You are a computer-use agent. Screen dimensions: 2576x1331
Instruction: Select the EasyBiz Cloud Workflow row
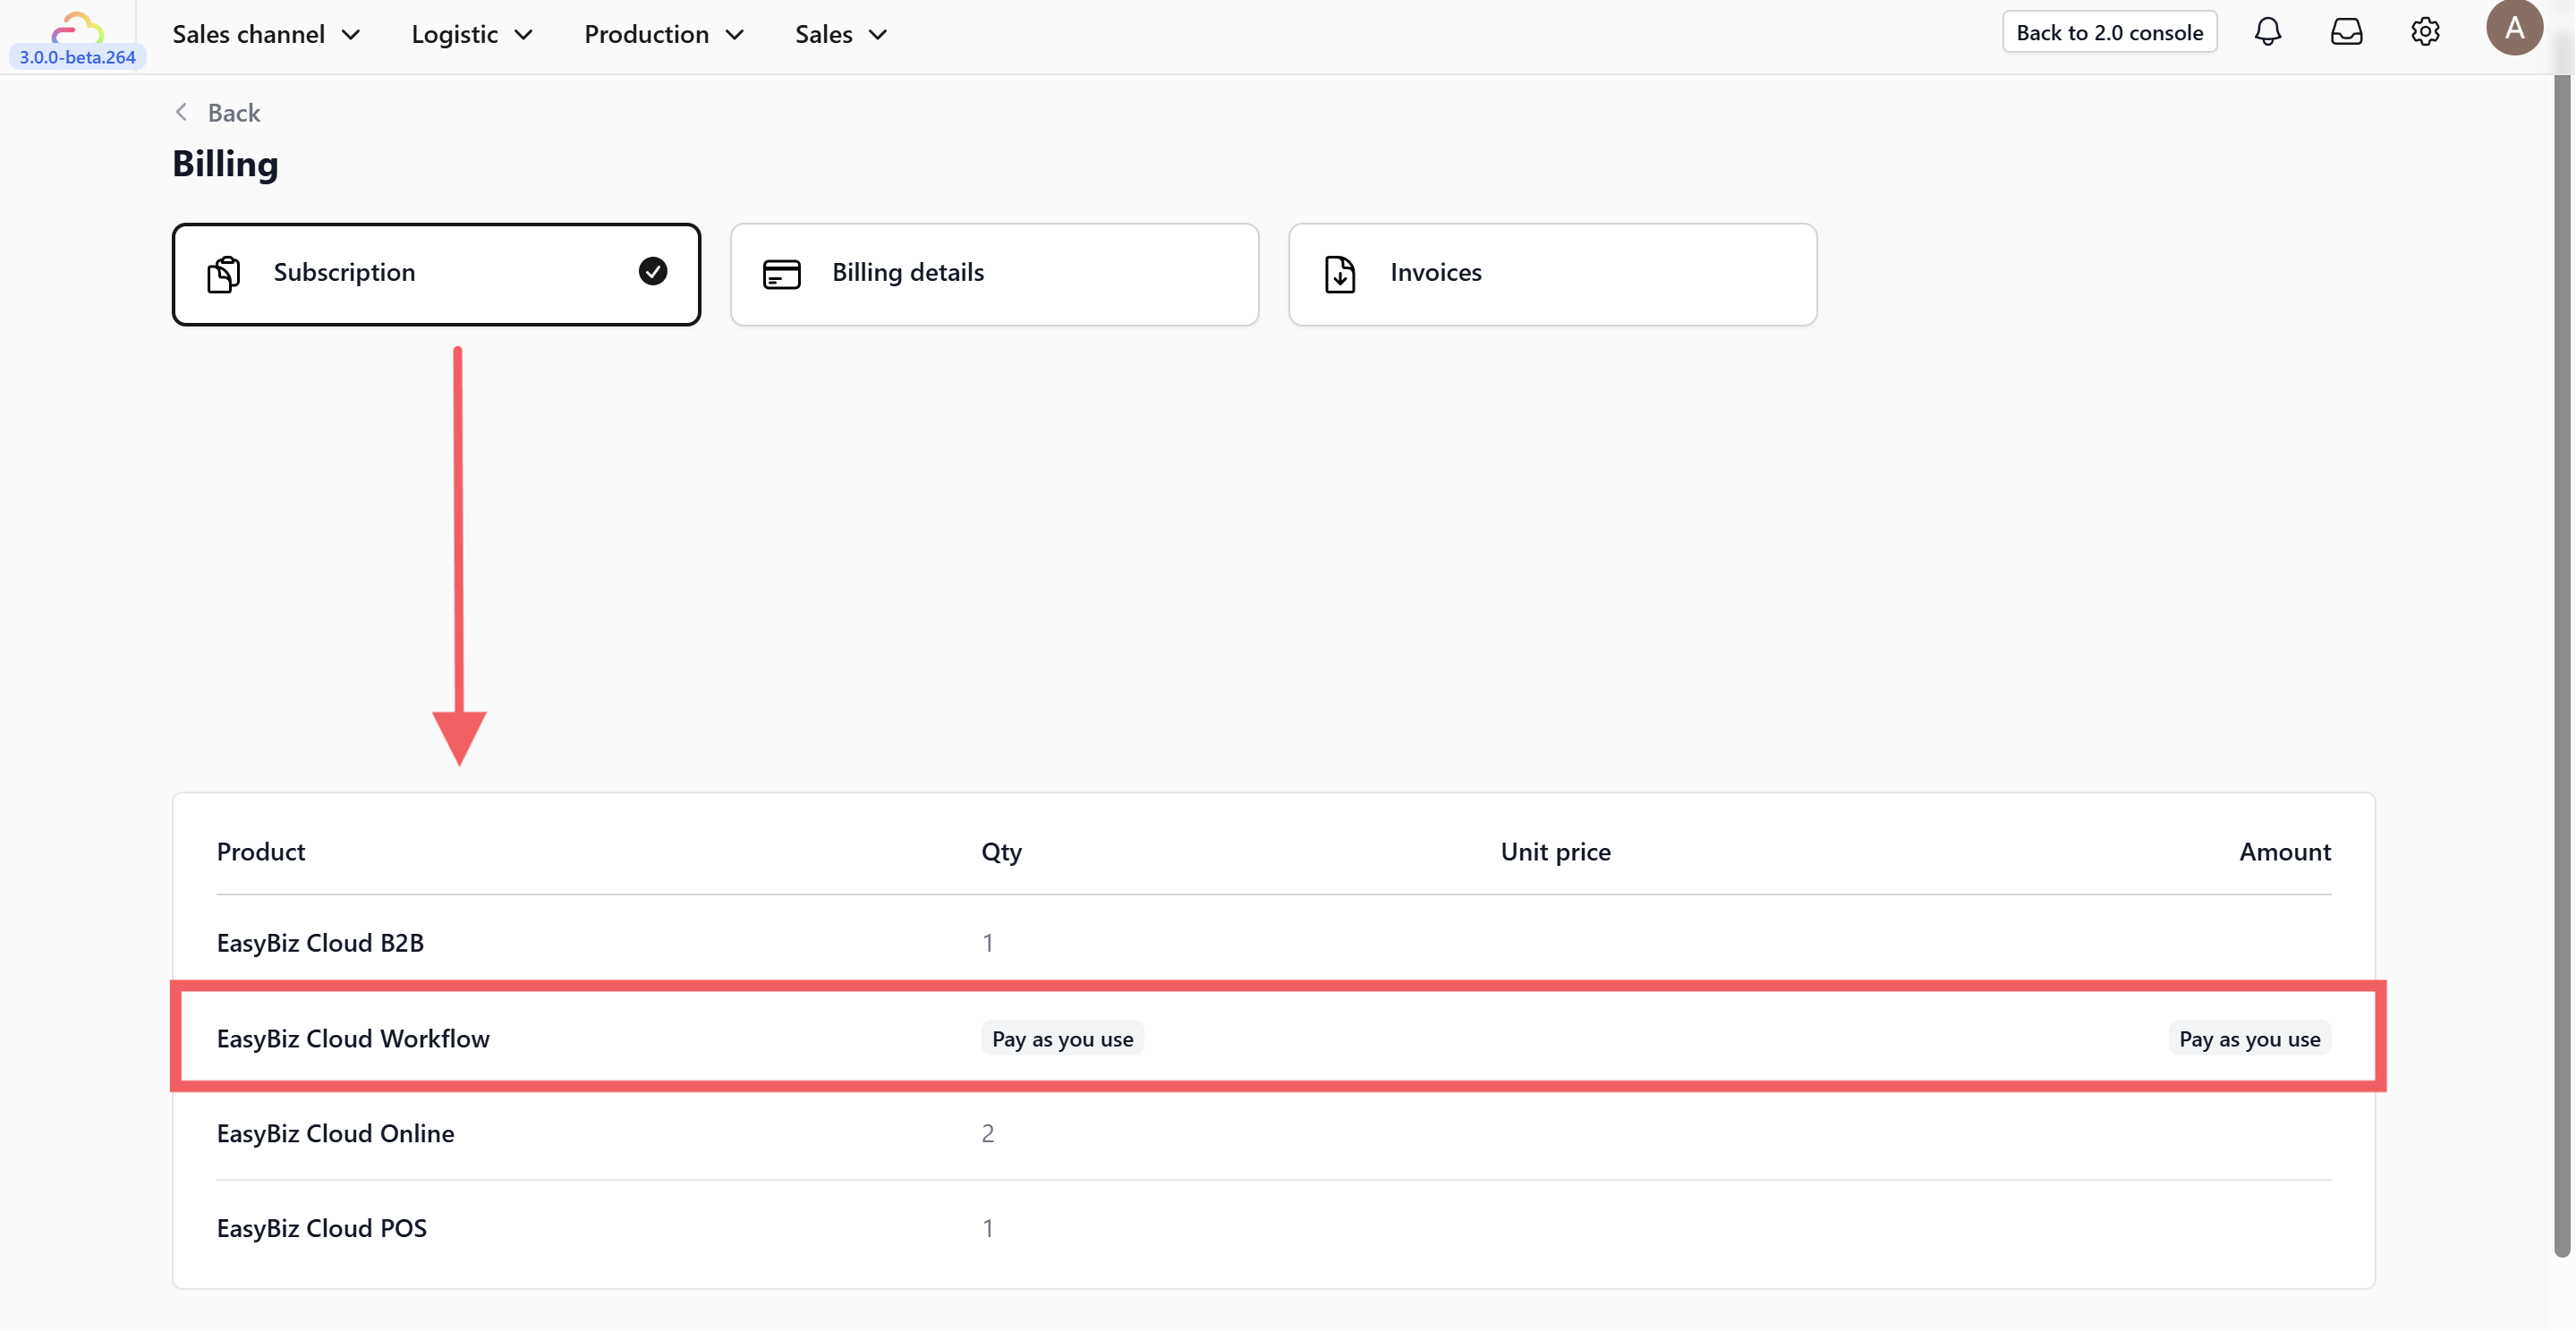[x=352, y=1038]
